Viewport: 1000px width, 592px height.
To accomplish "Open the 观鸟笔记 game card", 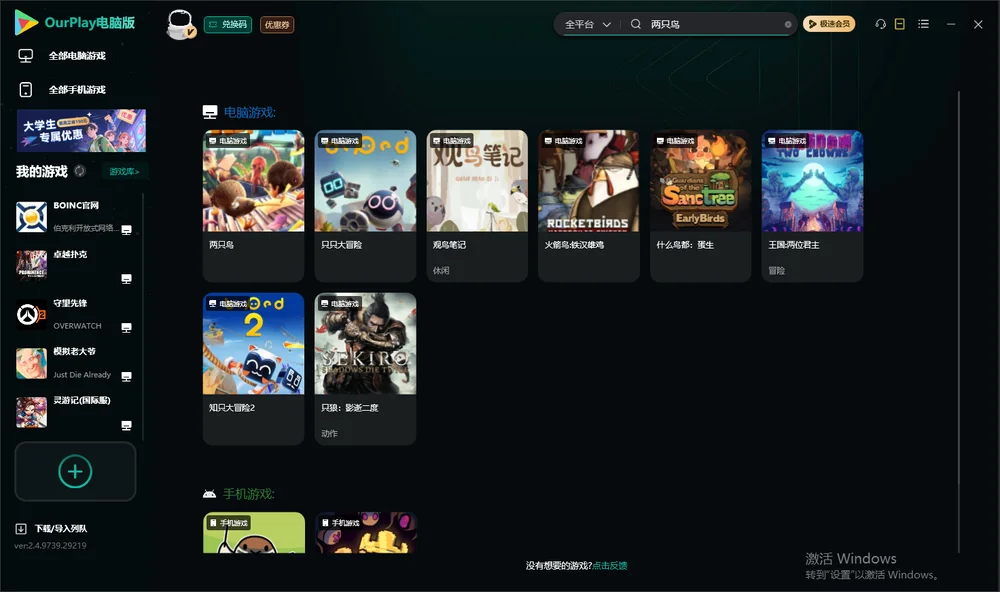I will 477,206.
